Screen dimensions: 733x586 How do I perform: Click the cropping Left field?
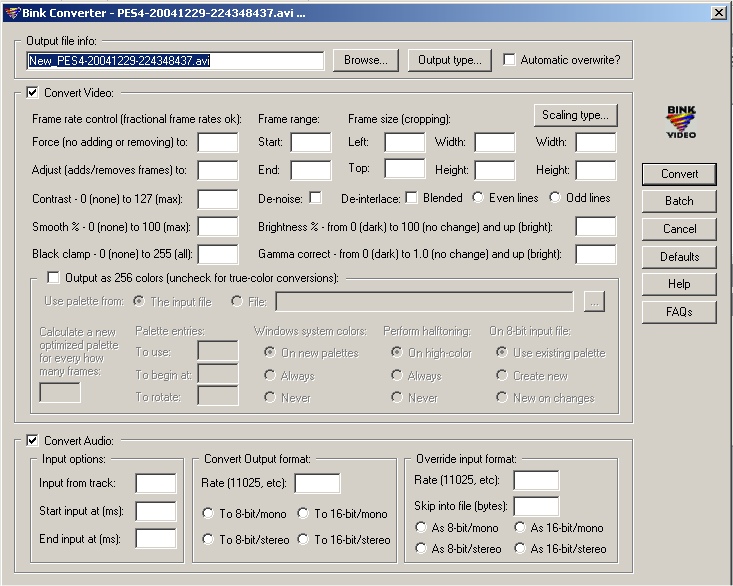click(405, 143)
